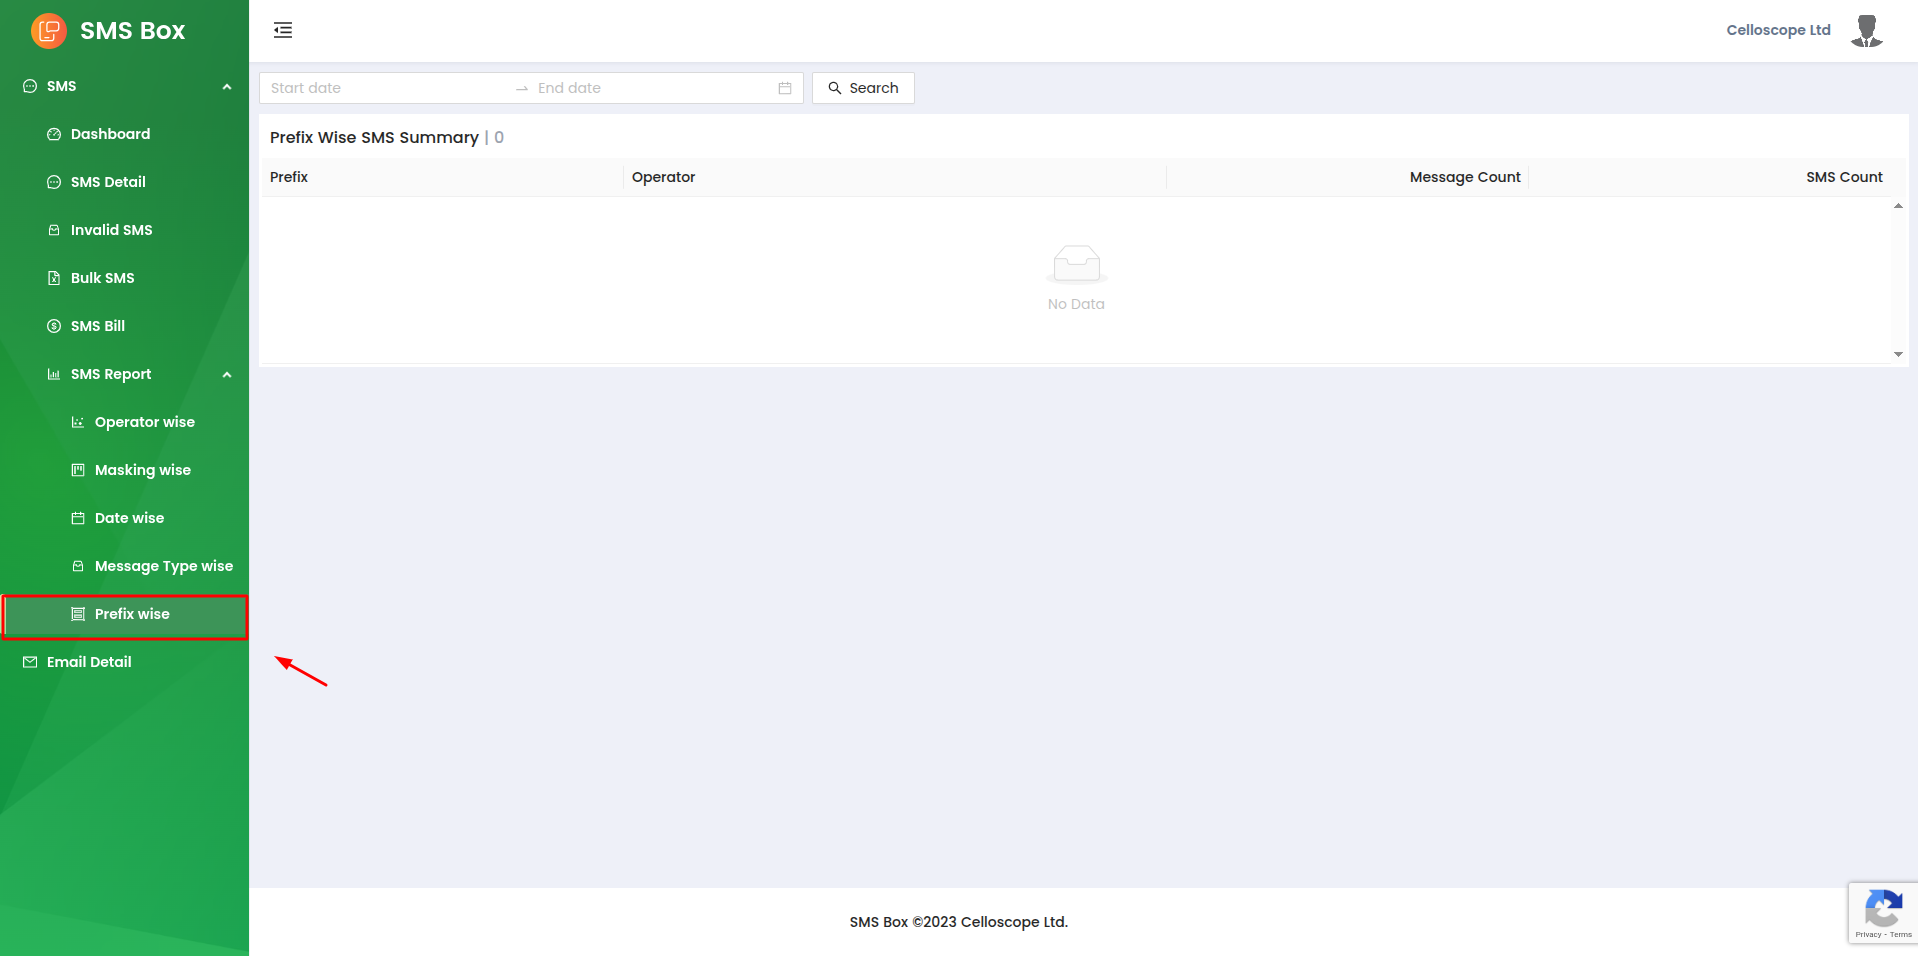This screenshot has width=1918, height=956.
Task: Click the user avatar icon
Action: pyautogui.click(x=1866, y=31)
